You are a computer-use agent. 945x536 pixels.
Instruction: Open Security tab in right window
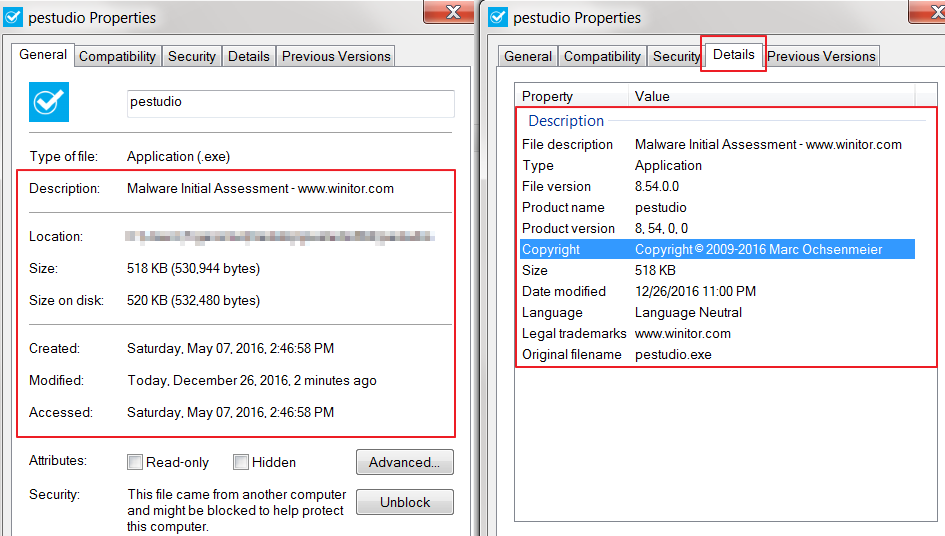(x=676, y=56)
